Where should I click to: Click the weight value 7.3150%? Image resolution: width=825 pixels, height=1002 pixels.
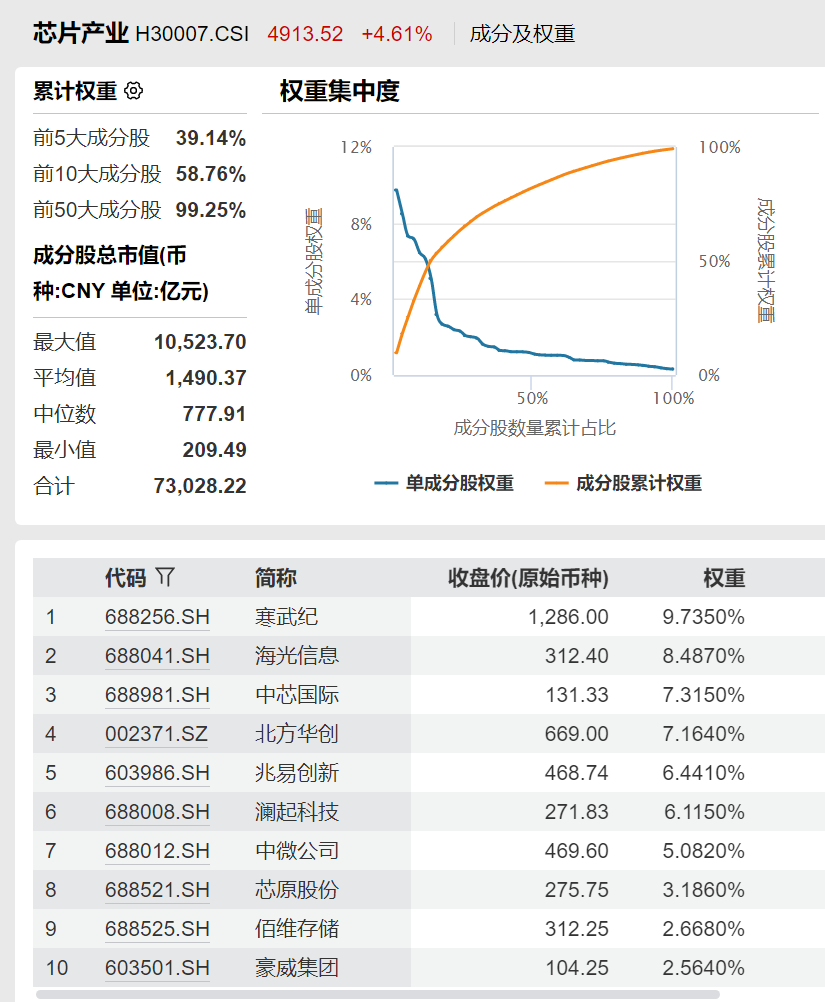click(x=704, y=695)
